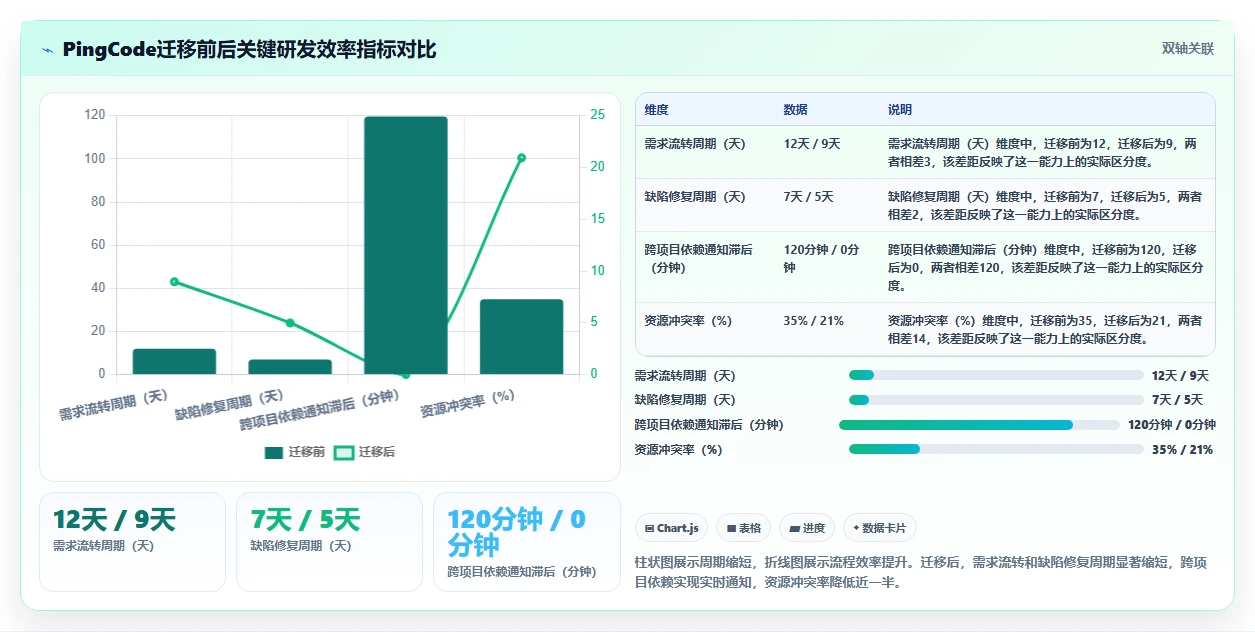
Task: Click the title 'PingCode迁移前后关键研发效率指标对比'
Action: click(x=249, y=50)
